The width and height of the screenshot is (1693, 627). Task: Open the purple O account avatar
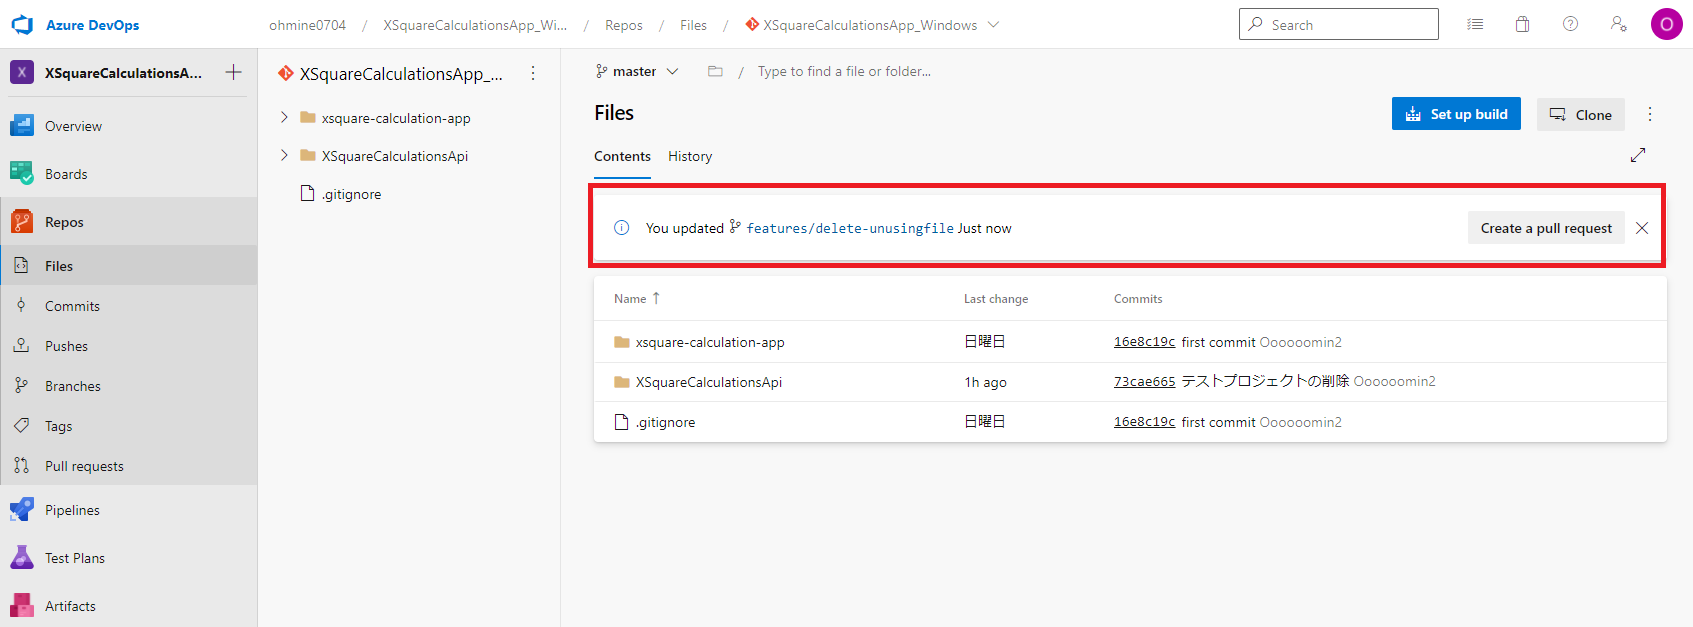1666,24
